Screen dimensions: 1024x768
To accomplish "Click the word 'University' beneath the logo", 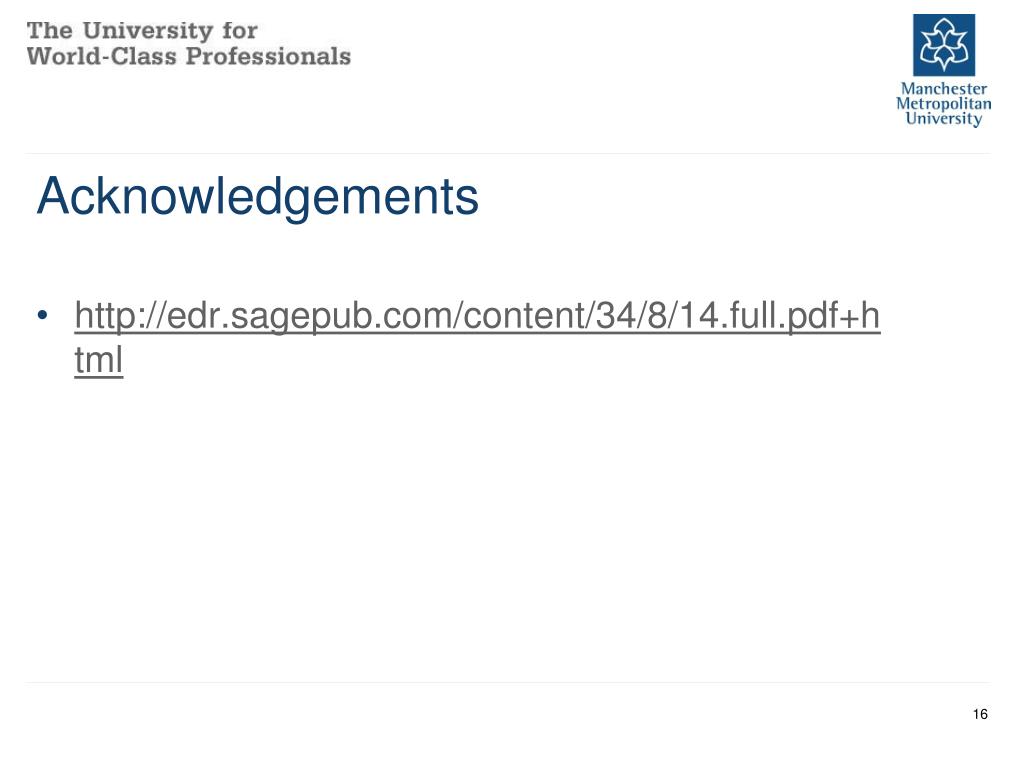I will click(x=944, y=118).
